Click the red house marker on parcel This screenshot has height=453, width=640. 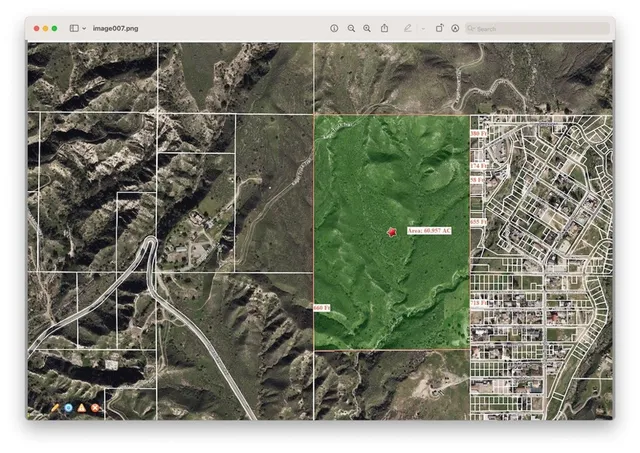pyautogui.click(x=391, y=231)
